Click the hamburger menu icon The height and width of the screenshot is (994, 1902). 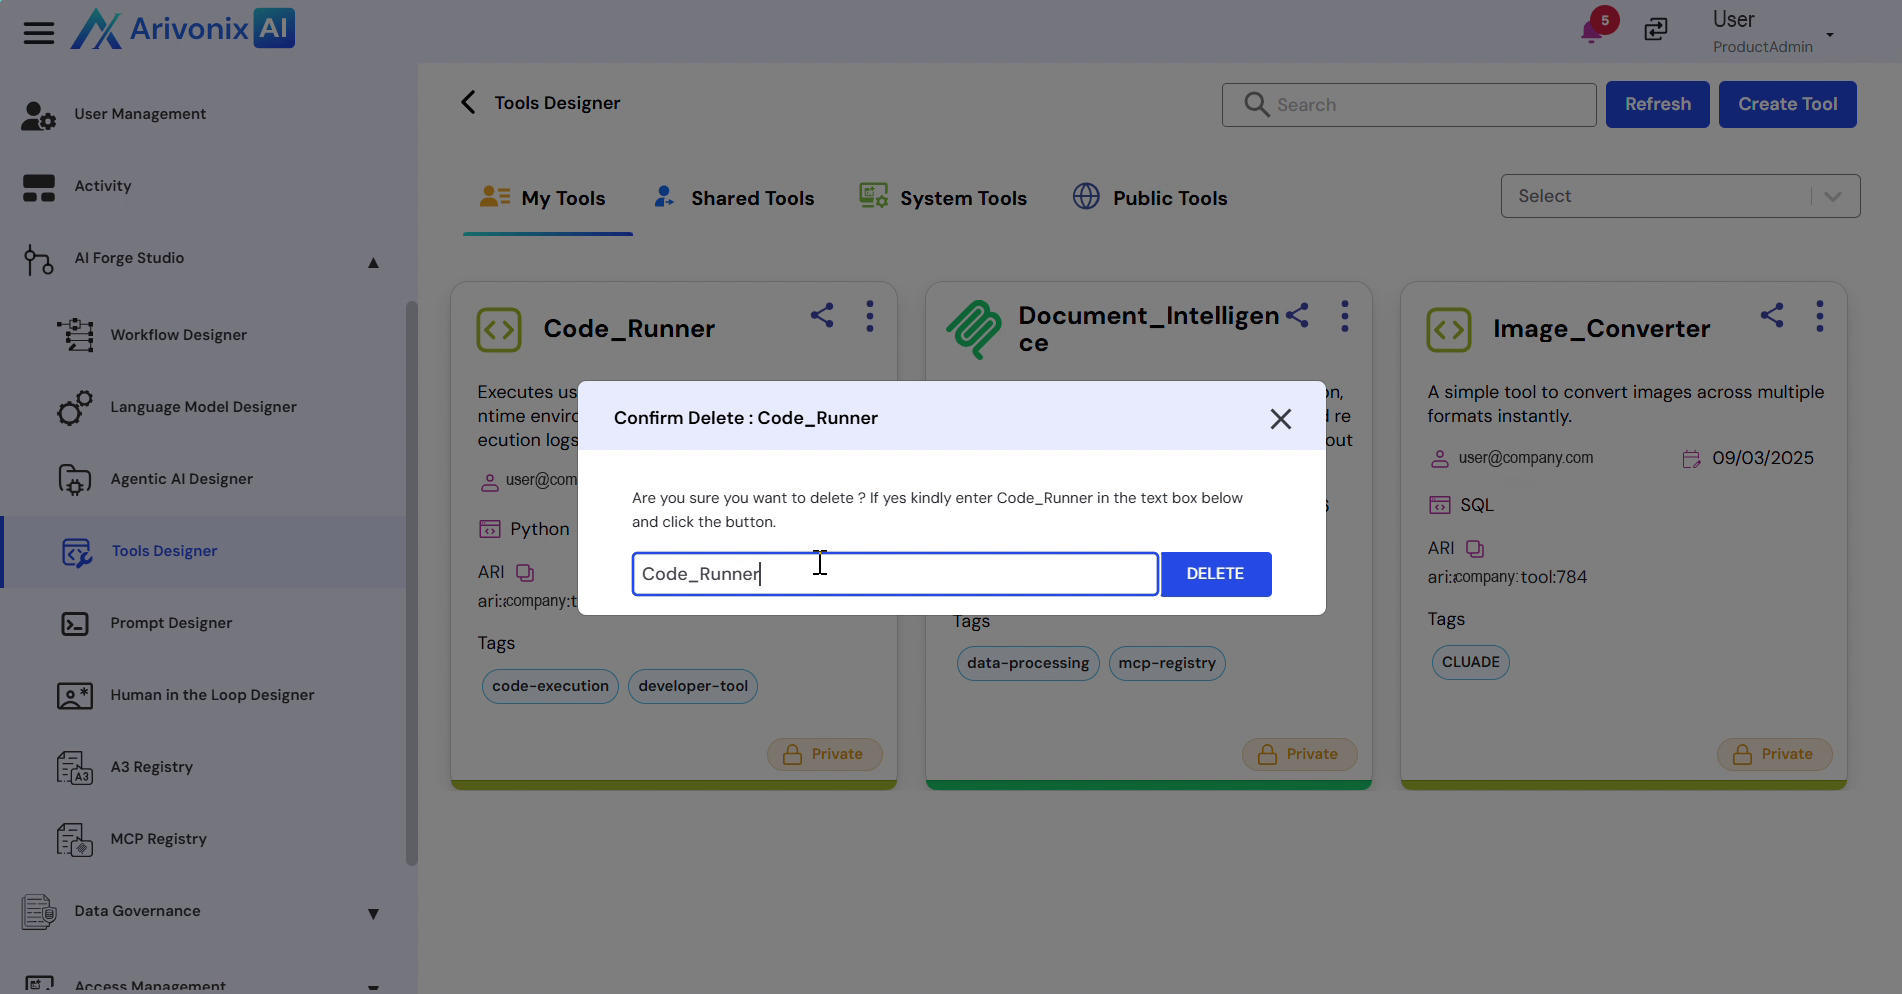click(39, 33)
